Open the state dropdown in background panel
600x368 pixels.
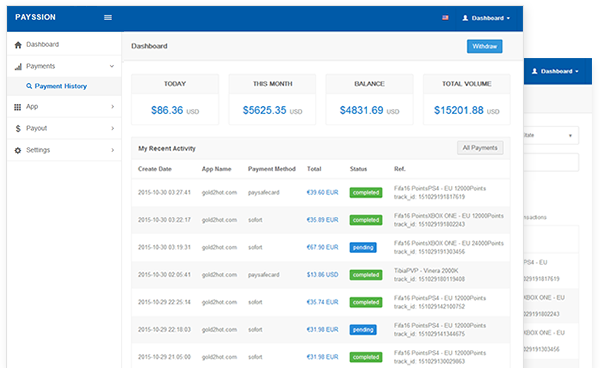coord(551,135)
